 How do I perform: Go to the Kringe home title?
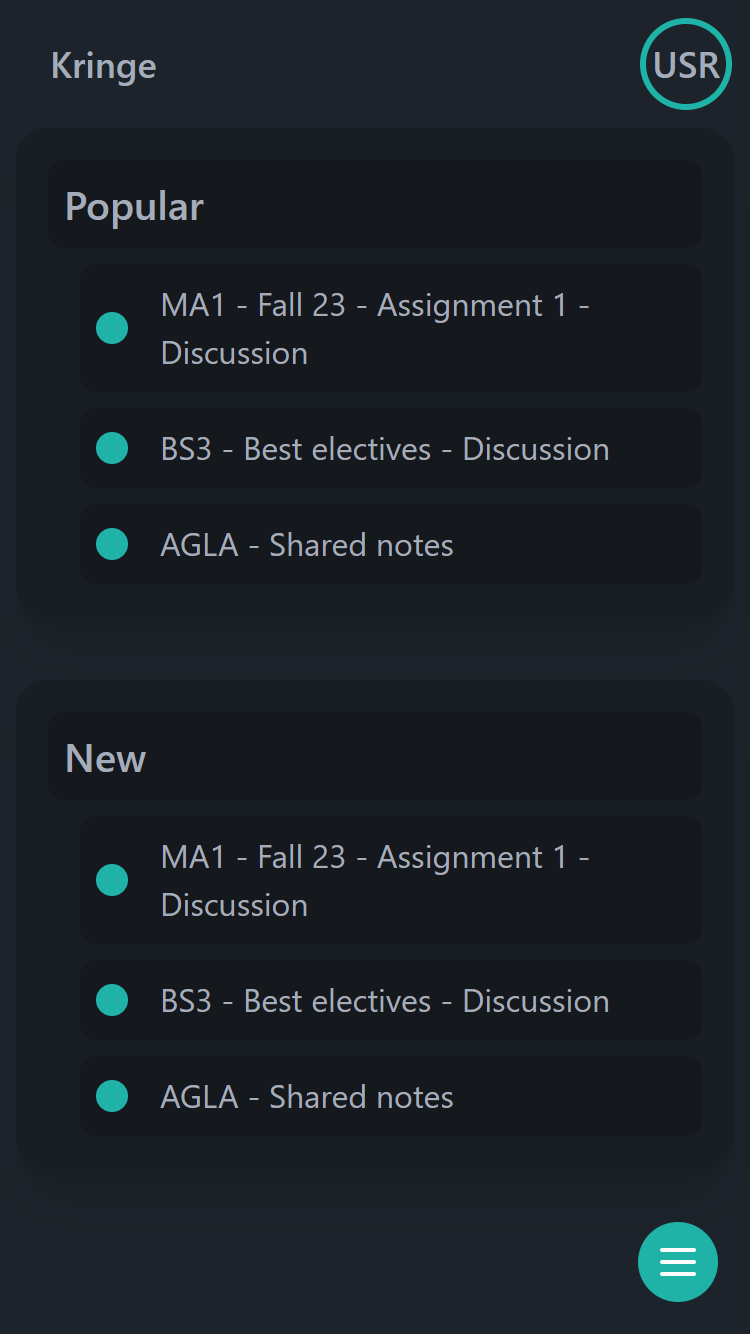pyautogui.click(x=104, y=66)
